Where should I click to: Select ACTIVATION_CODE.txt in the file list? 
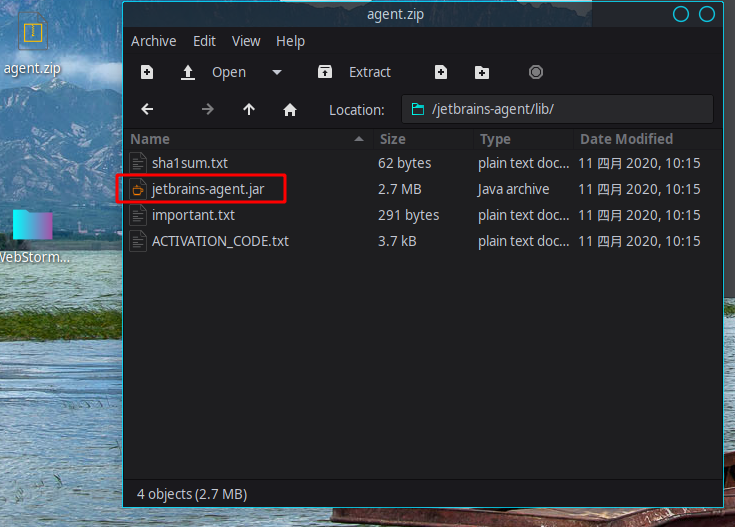click(220, 241)
